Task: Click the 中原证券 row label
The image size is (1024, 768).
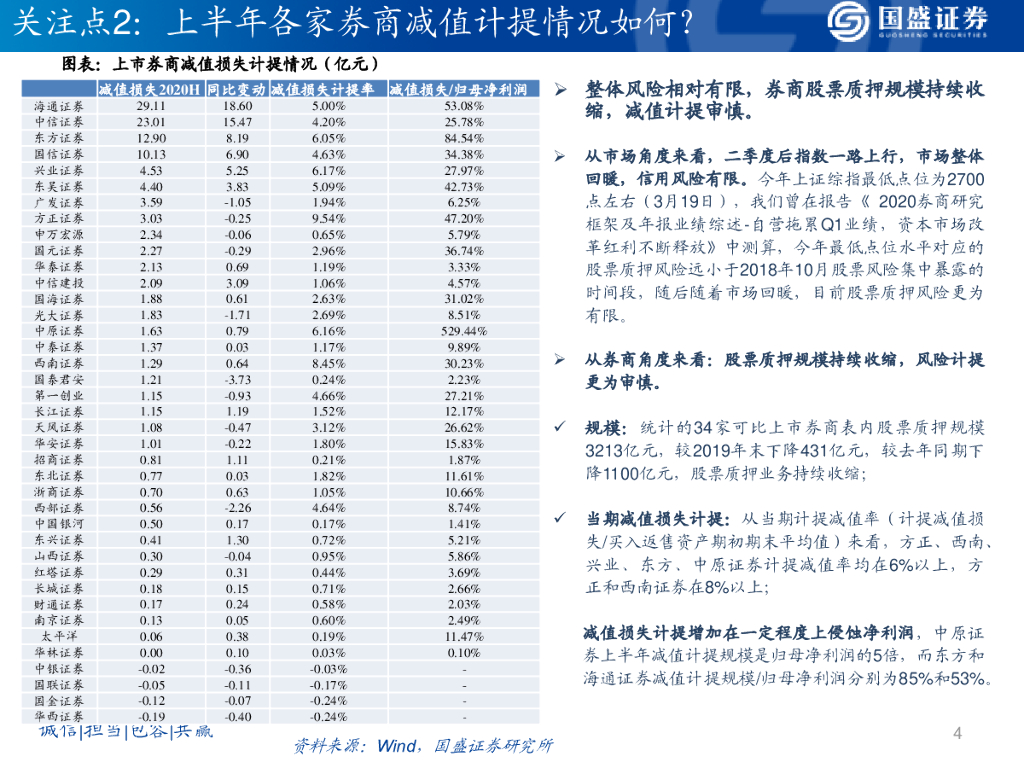Action: (x=59, y=331)
